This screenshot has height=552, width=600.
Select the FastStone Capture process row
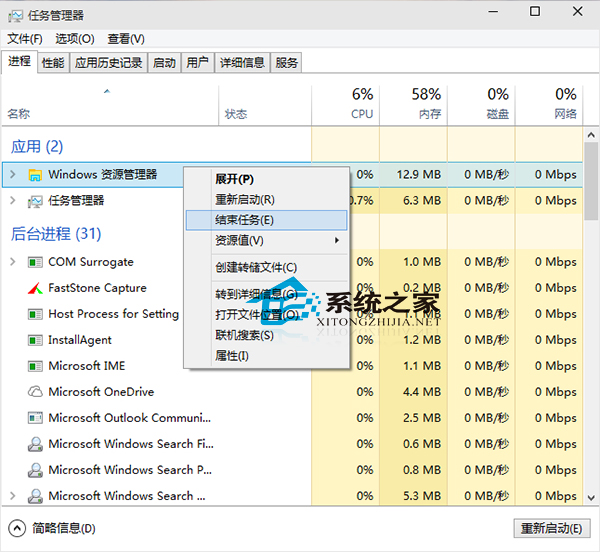pos(292,288)
